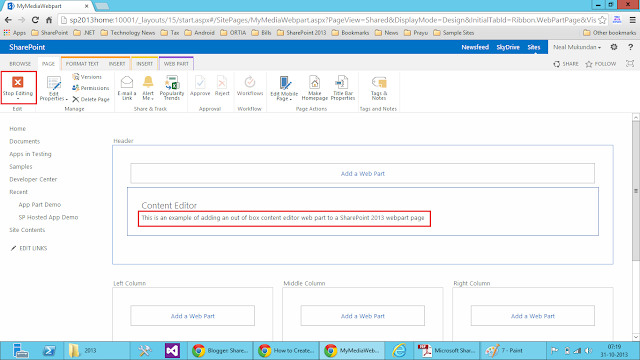Open Other bookmarks folder
This screenshot has height=360, width=640.
pyautogui.click(x=609, y=33)
